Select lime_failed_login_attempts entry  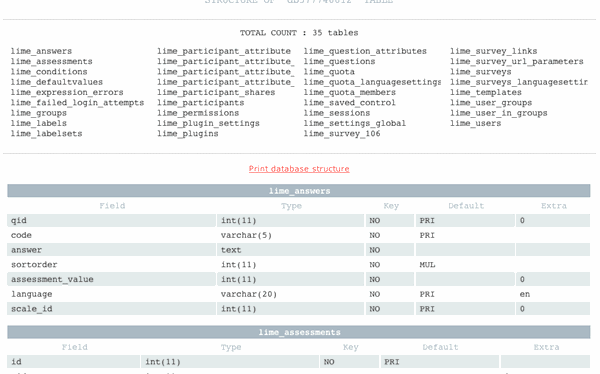[x=77, y=103]
